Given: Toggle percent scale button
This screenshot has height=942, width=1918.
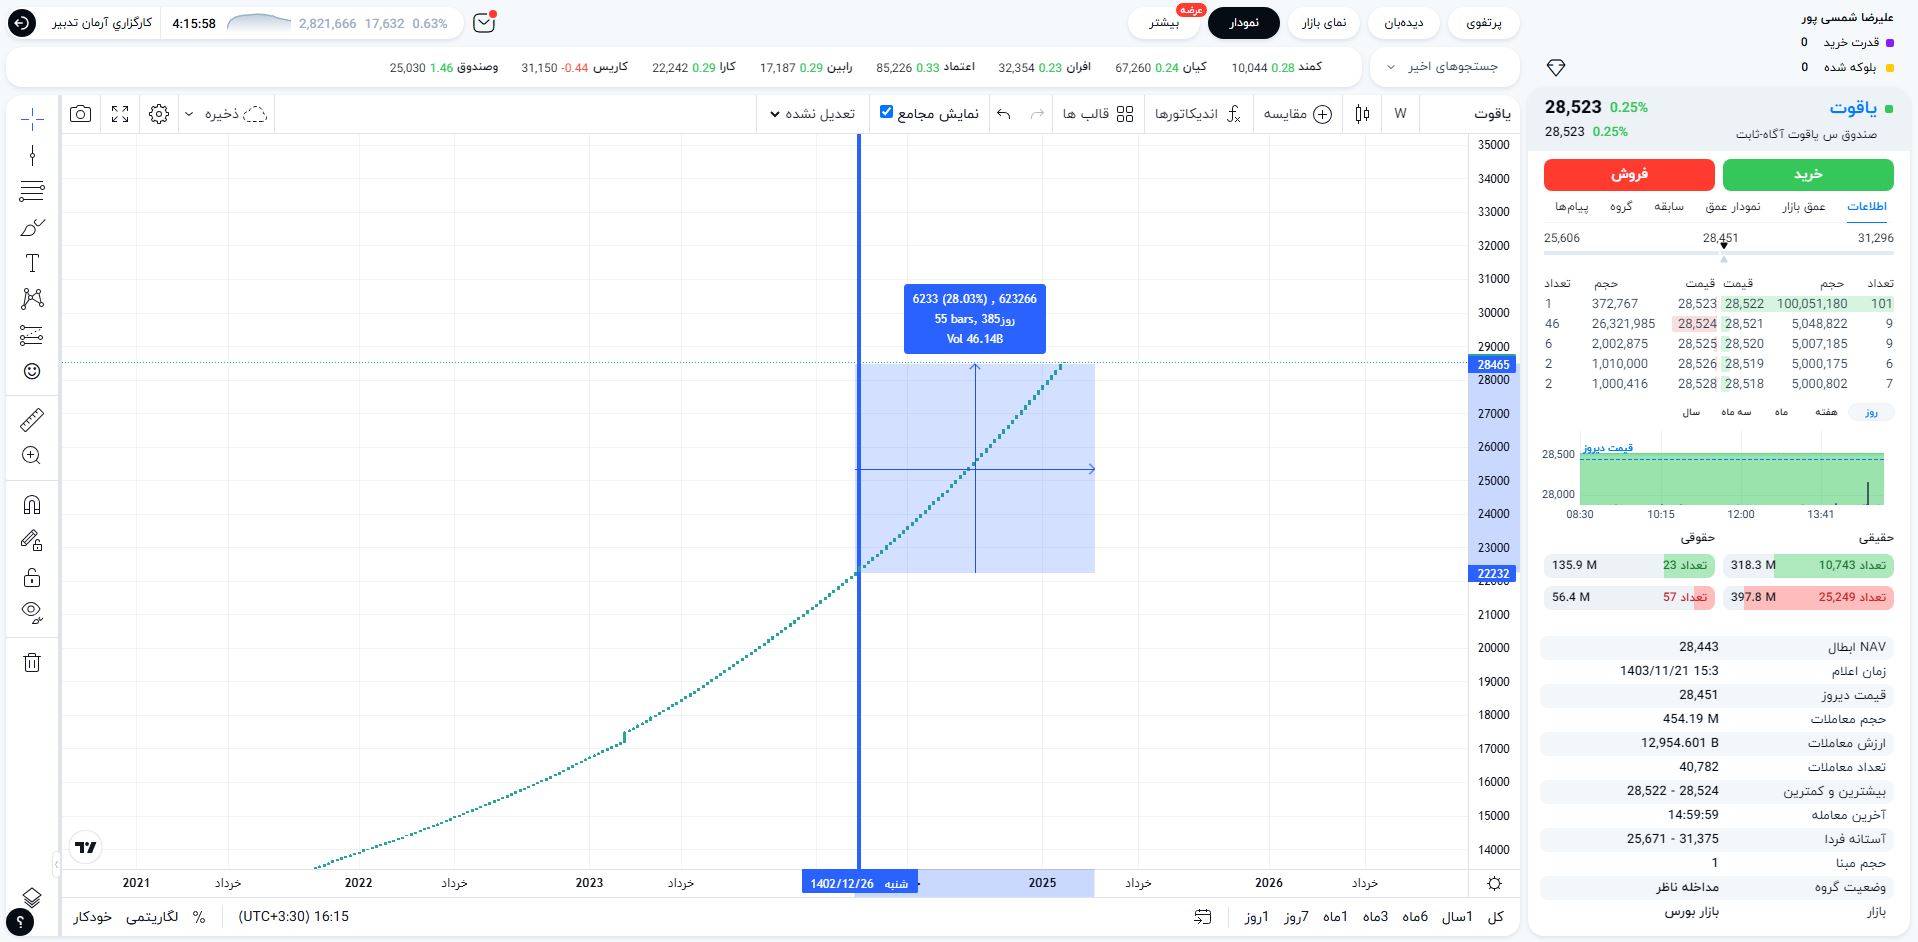Looking at the screenshot, I should [199, 916].
